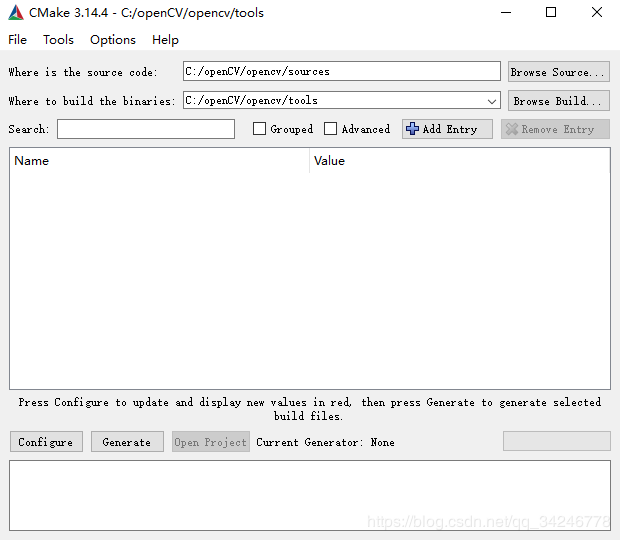Enable the Grouped checkbox
The image size is (620, 540).
[x=259, y=129]
